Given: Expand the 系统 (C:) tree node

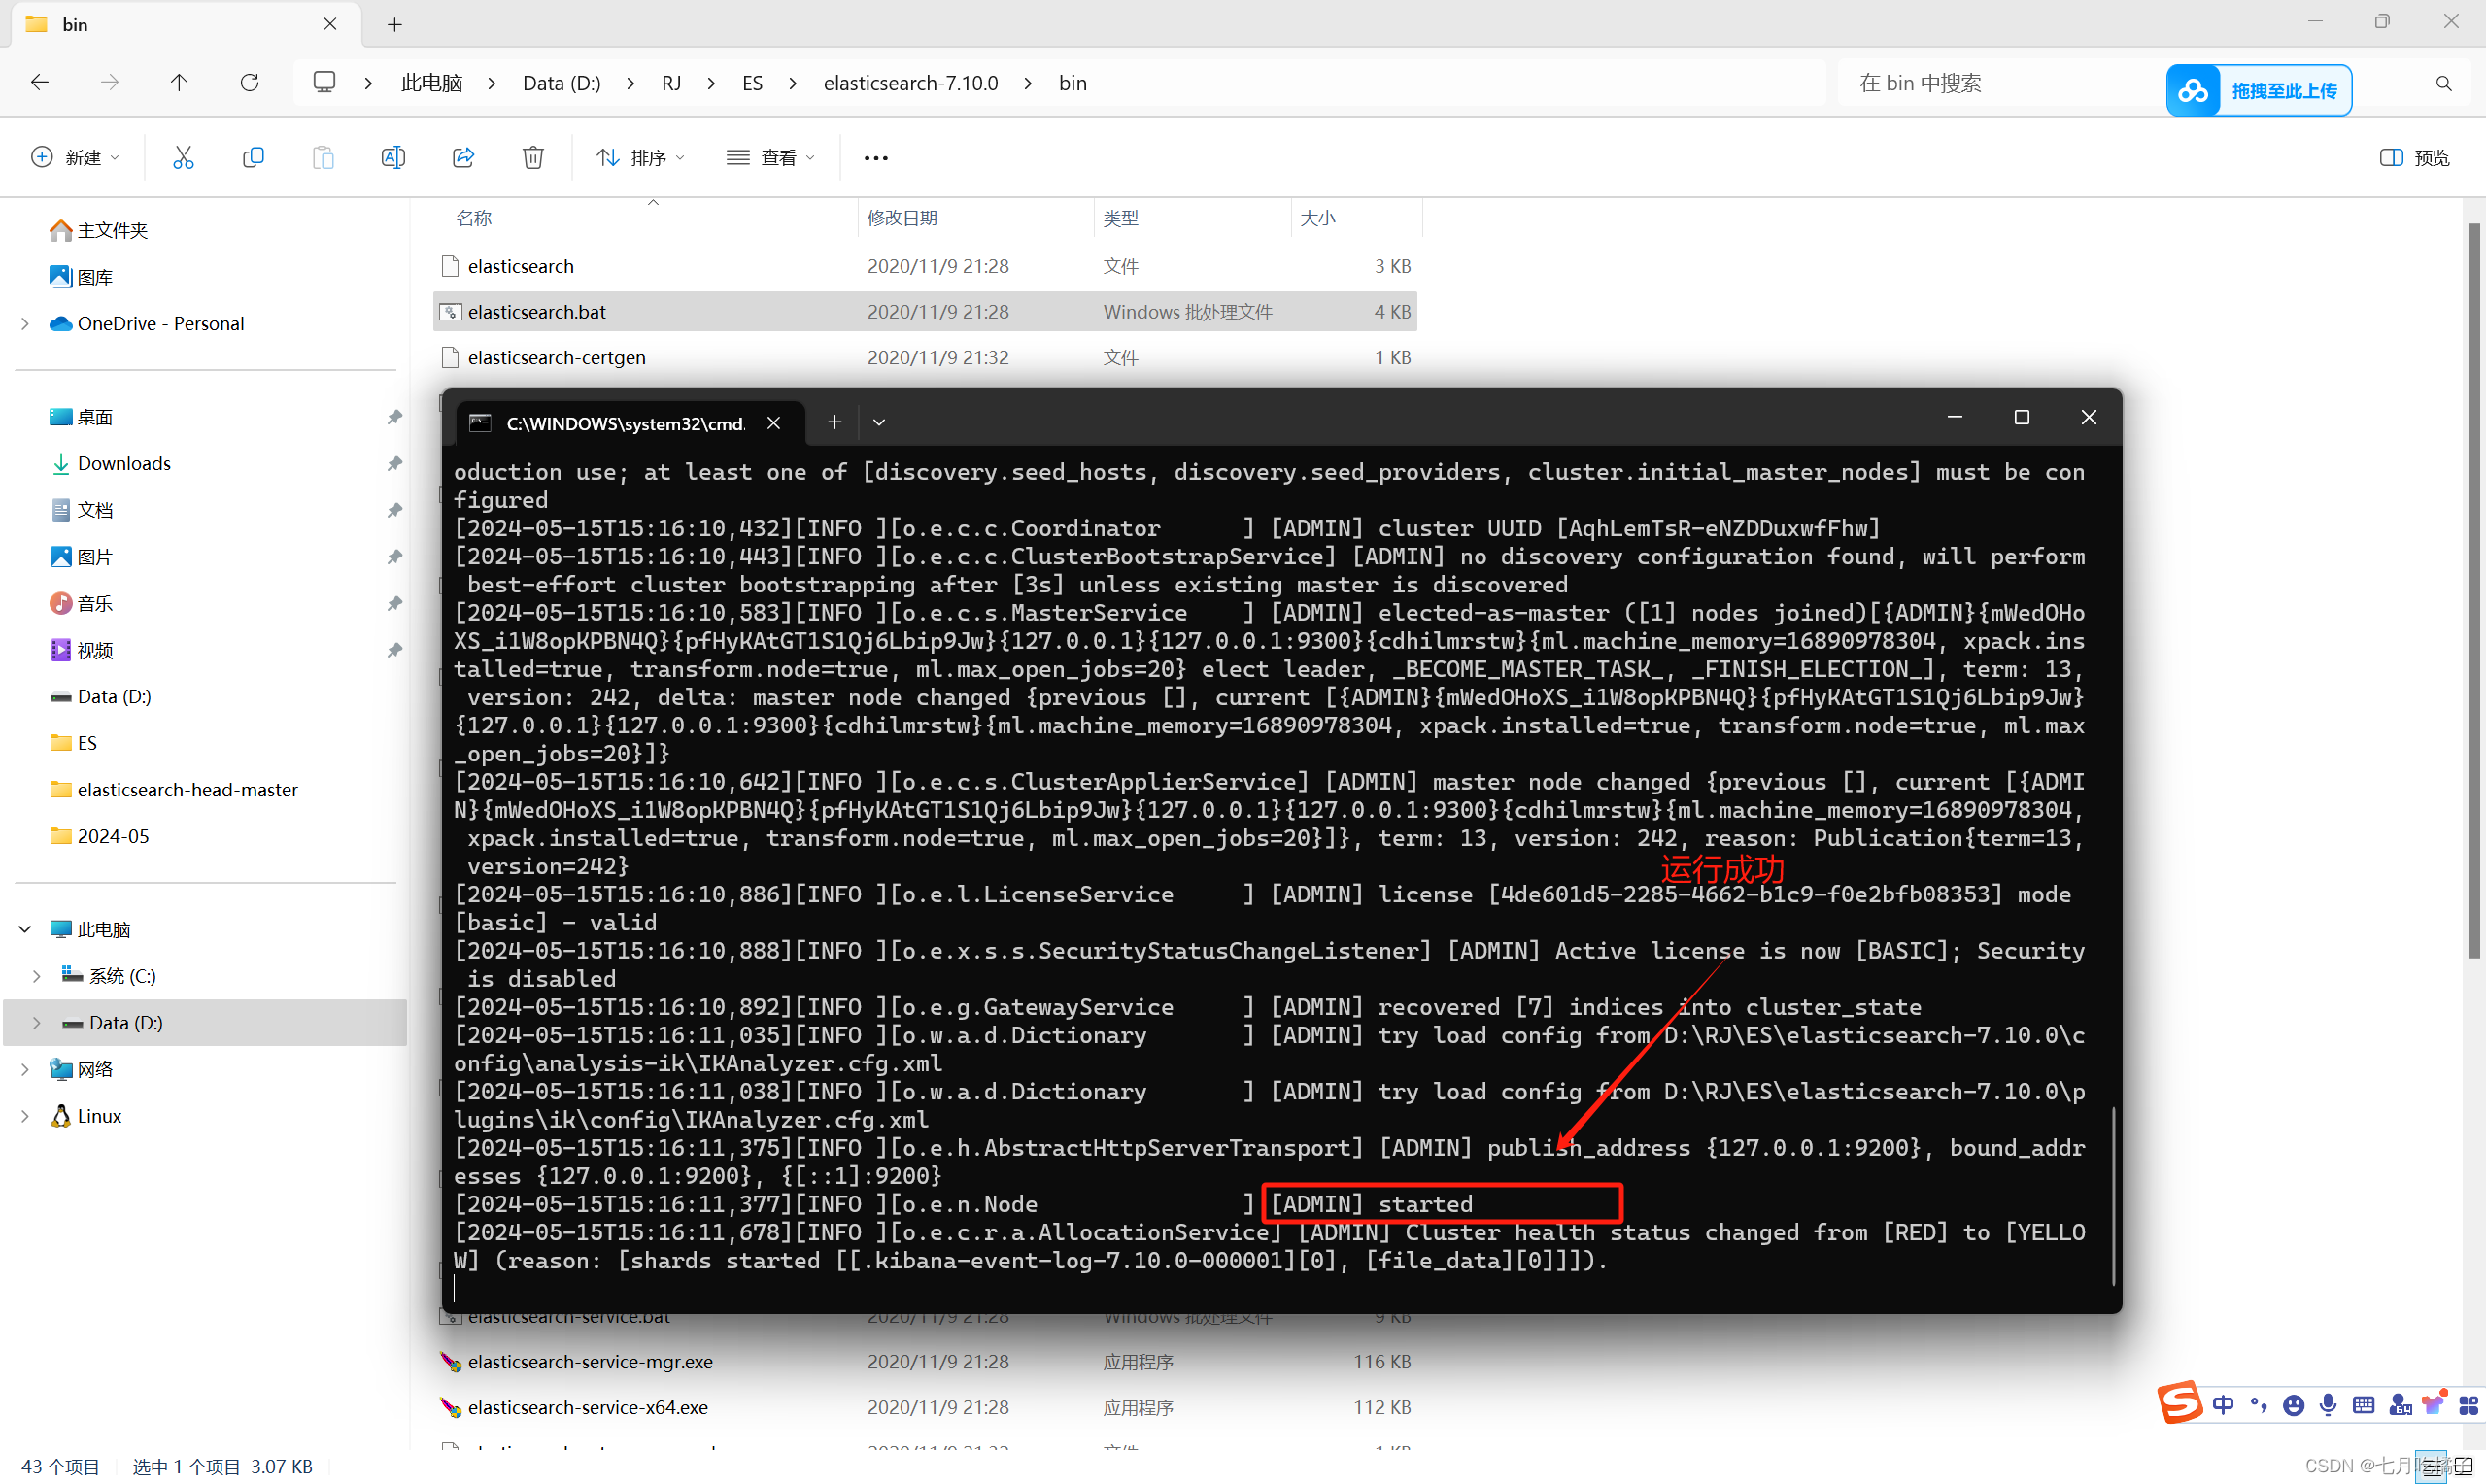Looking at the screenshot, I should 37,976.
